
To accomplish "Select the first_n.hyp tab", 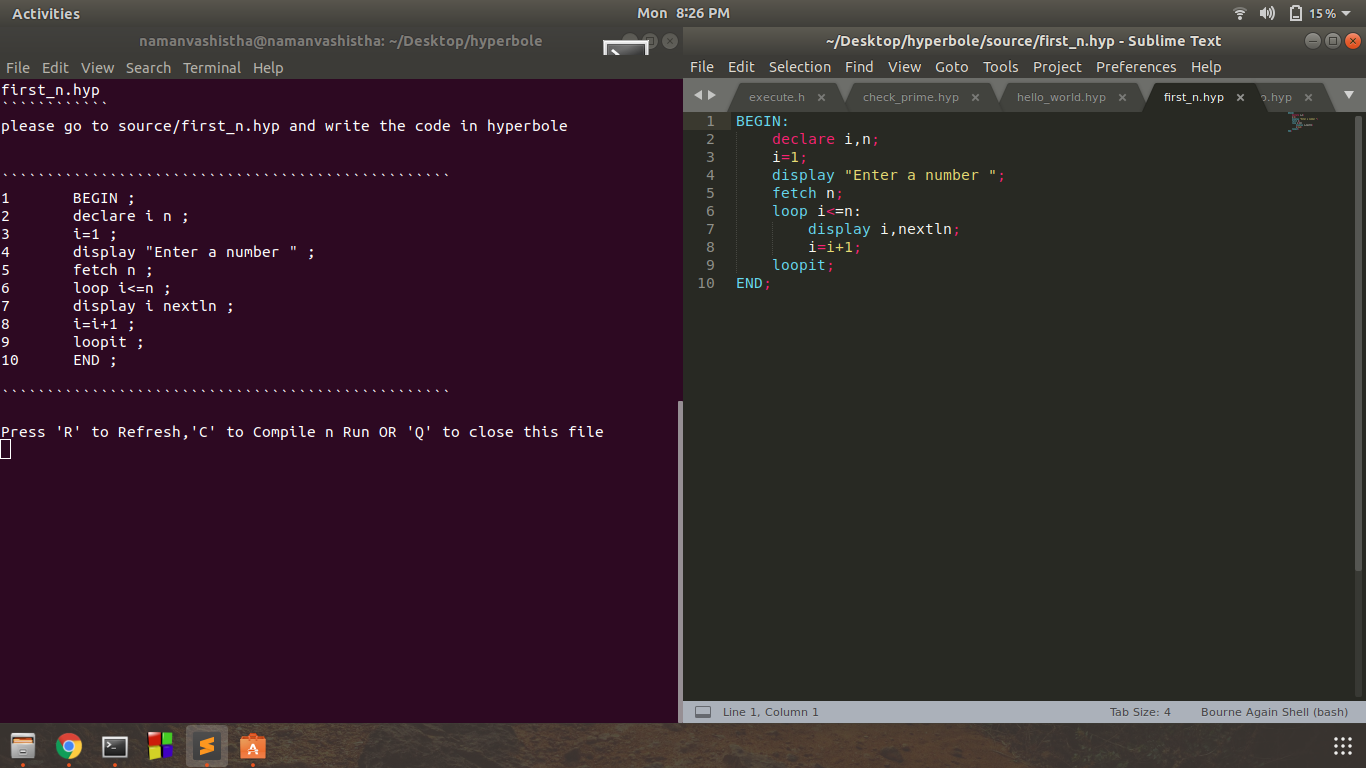I will click(x=1194, y=97).
